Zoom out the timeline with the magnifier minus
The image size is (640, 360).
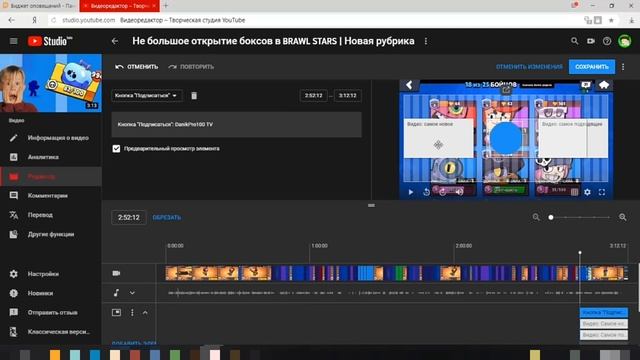(x=536, y=218)
